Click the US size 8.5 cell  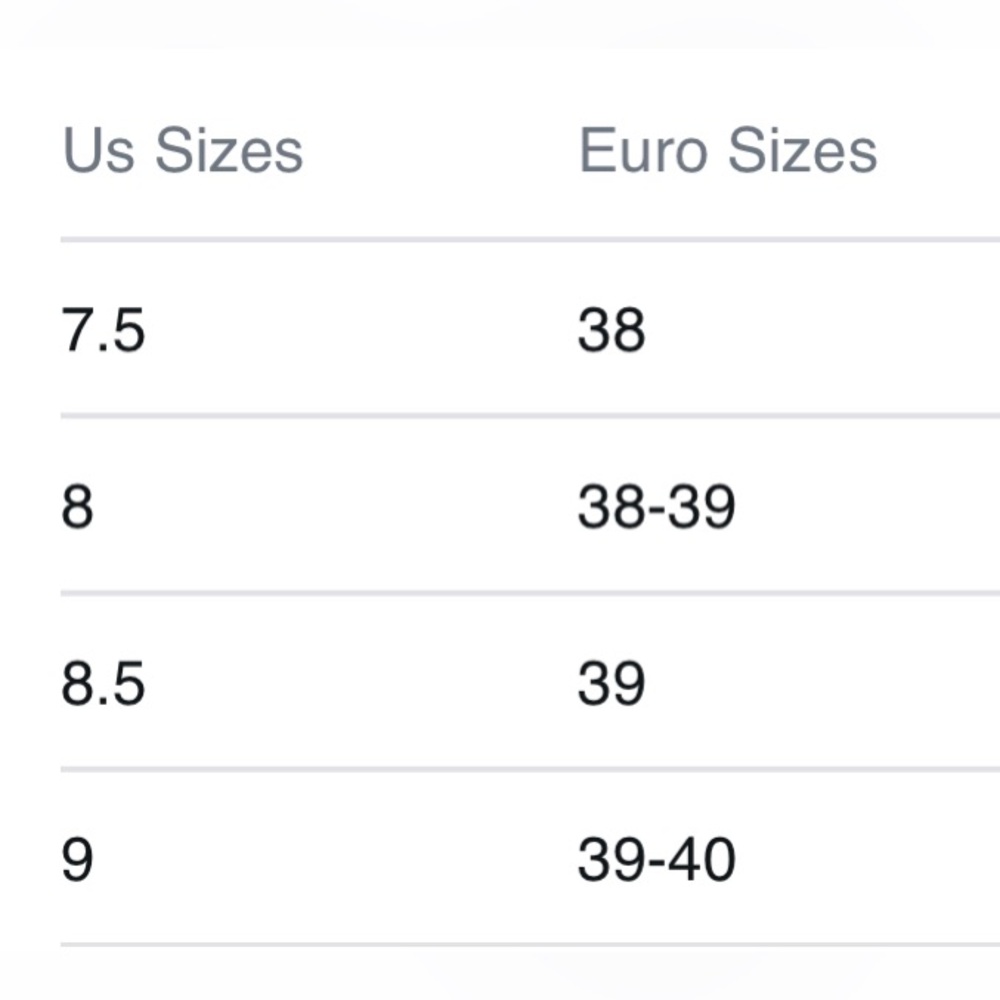pos(103,684)
